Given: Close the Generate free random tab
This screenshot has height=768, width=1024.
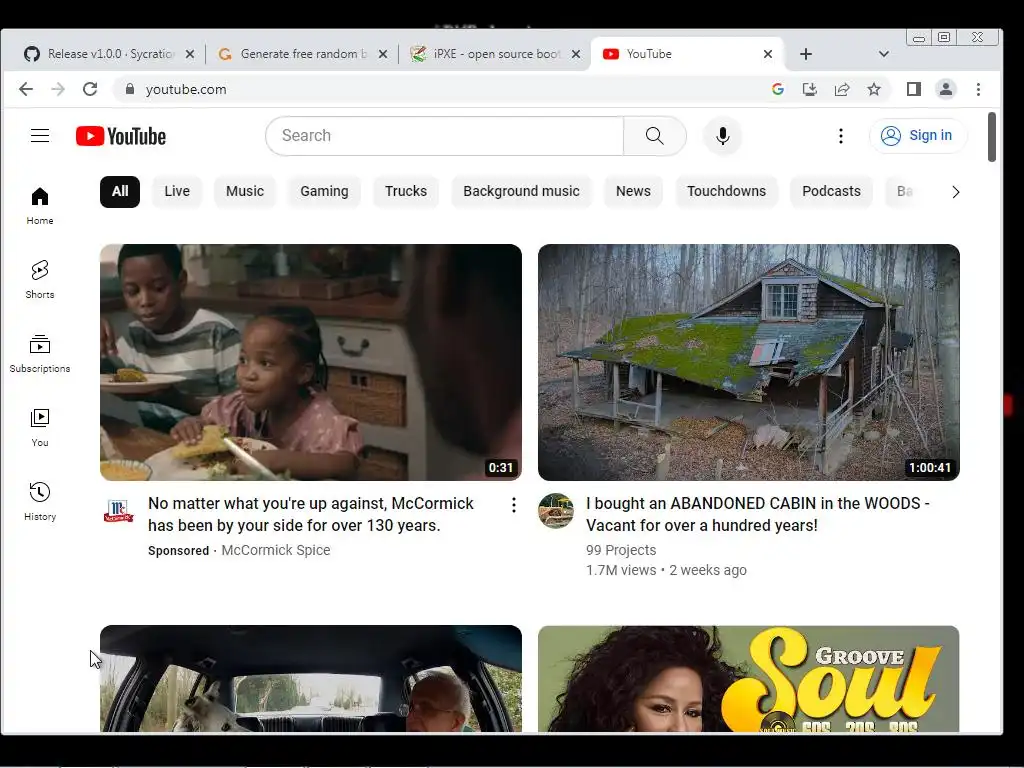Looking at the screenshot, I should coord(383,54).
